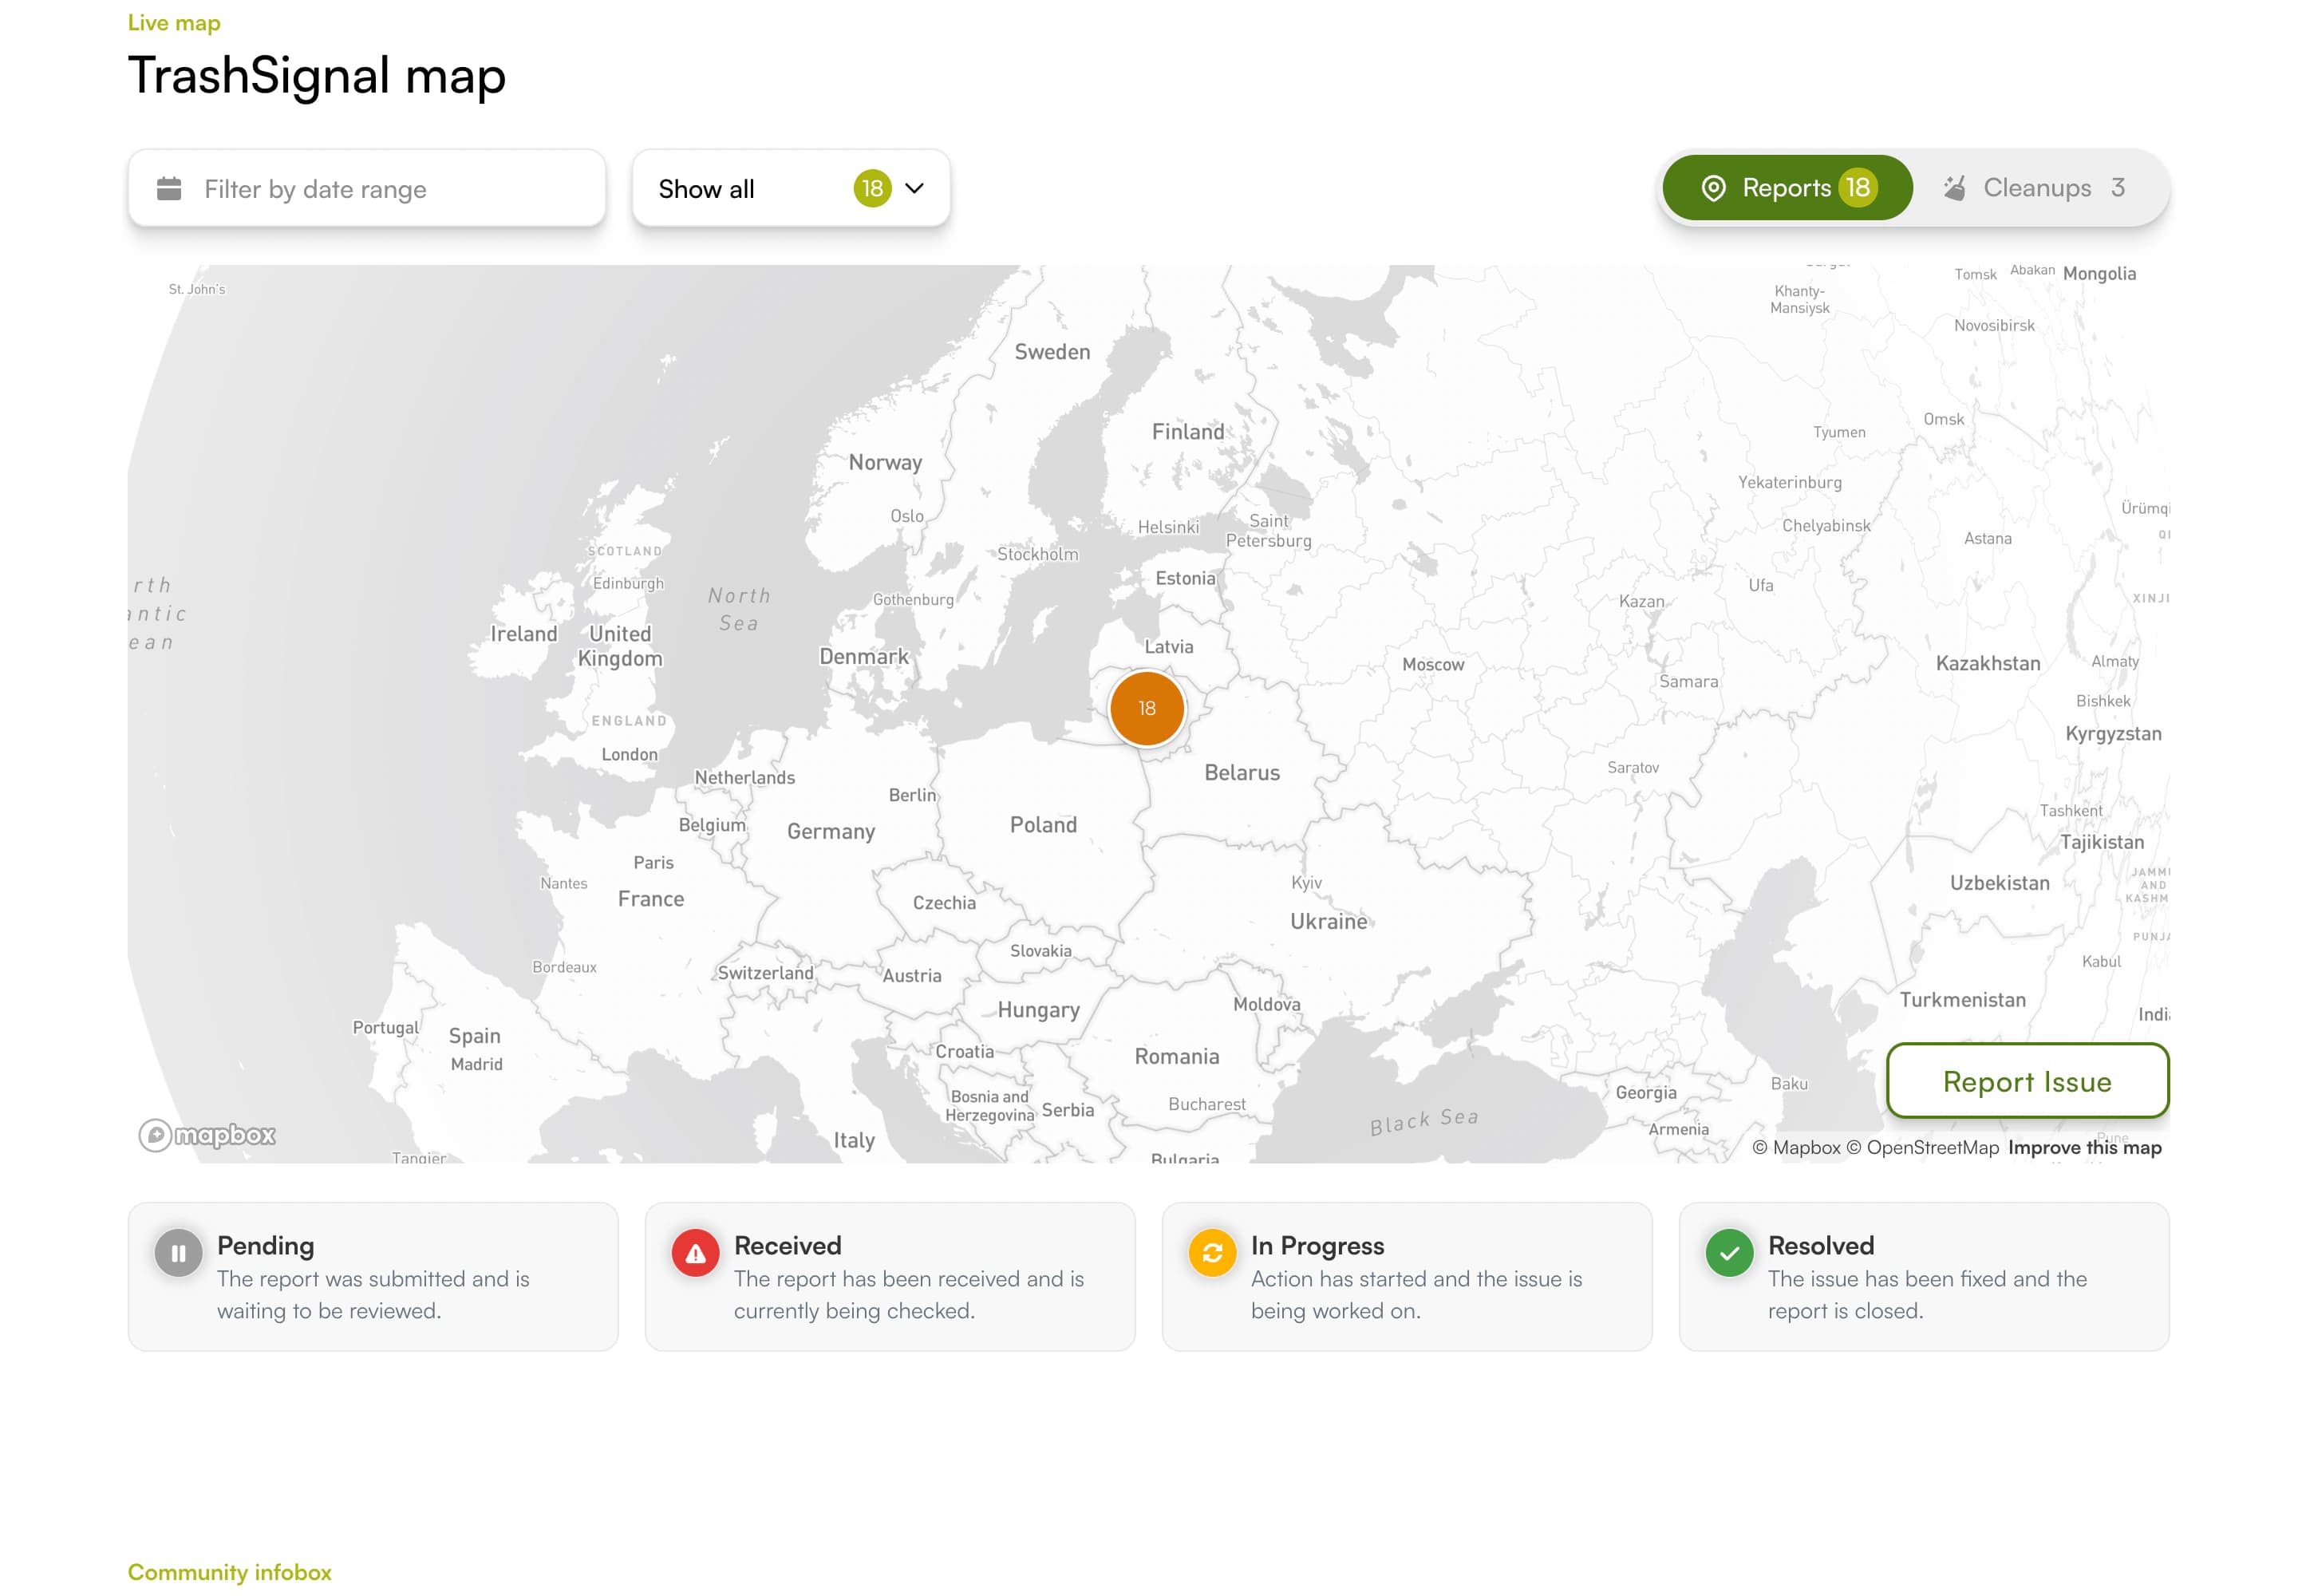2298x1596 pixels.
Task: Click the red Received warning icon
Action: [696, 1253]
